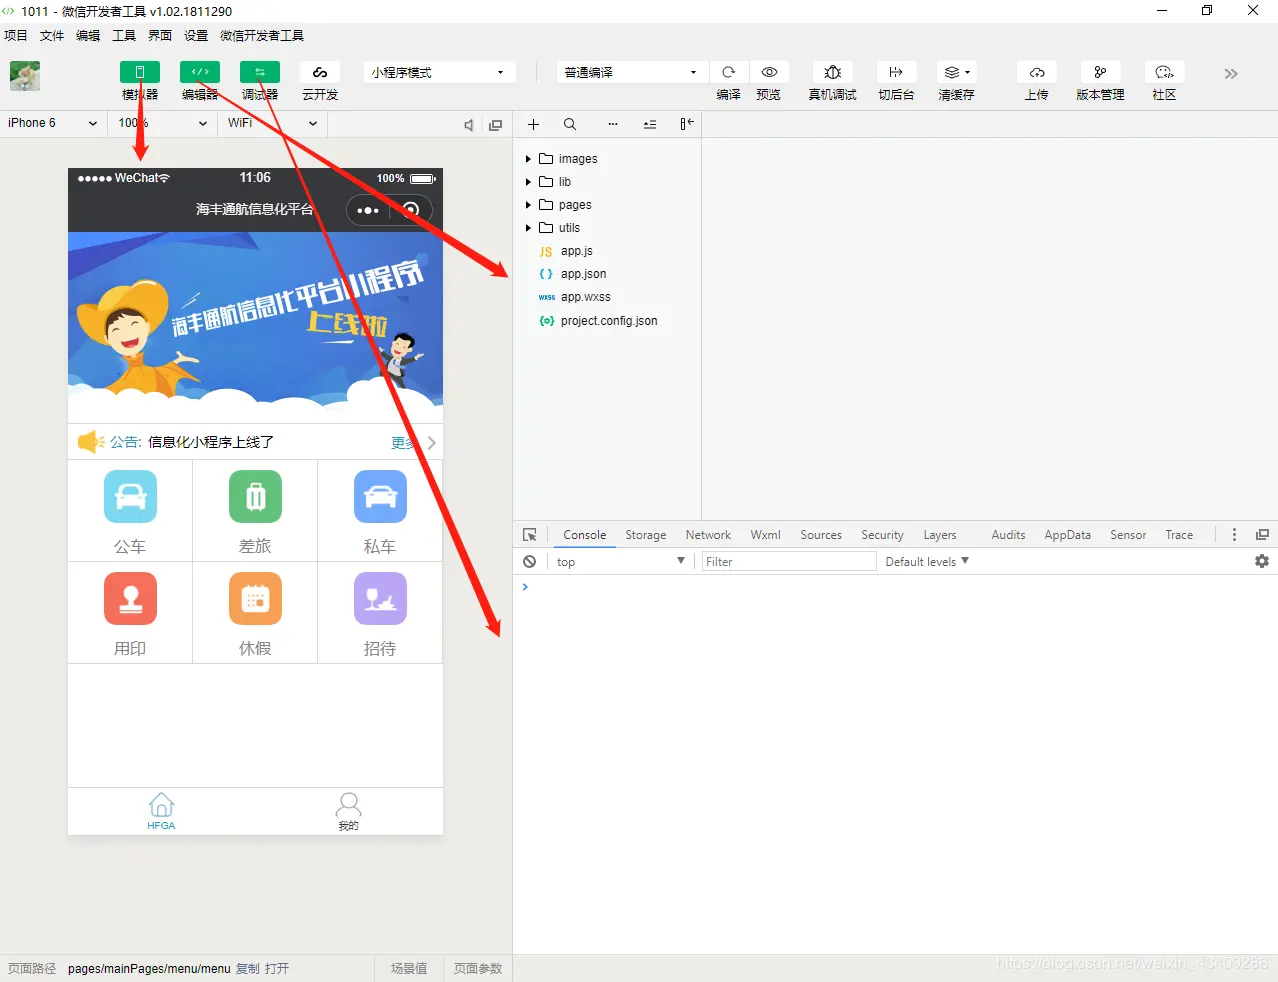Switch to the Network tab
Viewport: 1278px width, 982px height.
pyautogui.click(x=708, y=535)
